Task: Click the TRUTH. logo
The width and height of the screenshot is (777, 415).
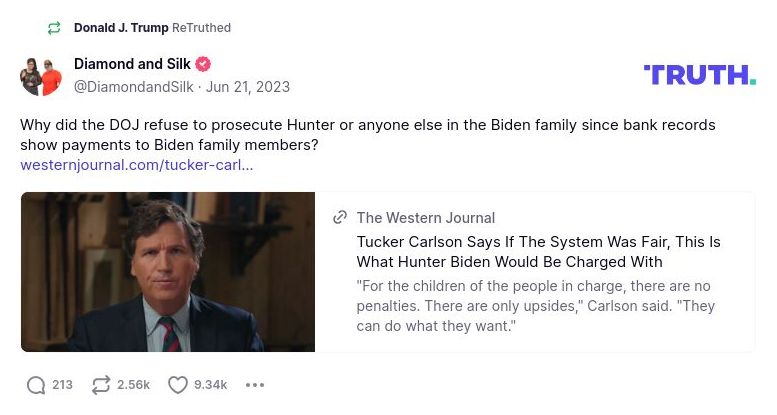Action: 699,75
